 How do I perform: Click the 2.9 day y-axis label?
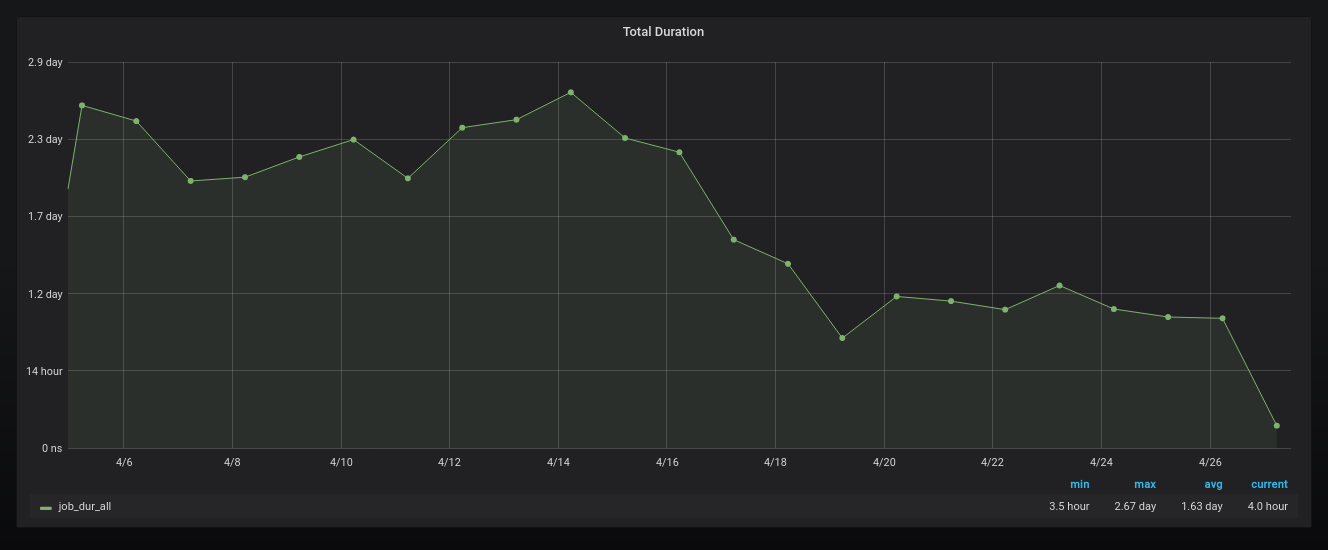click(x=45, y=62)
